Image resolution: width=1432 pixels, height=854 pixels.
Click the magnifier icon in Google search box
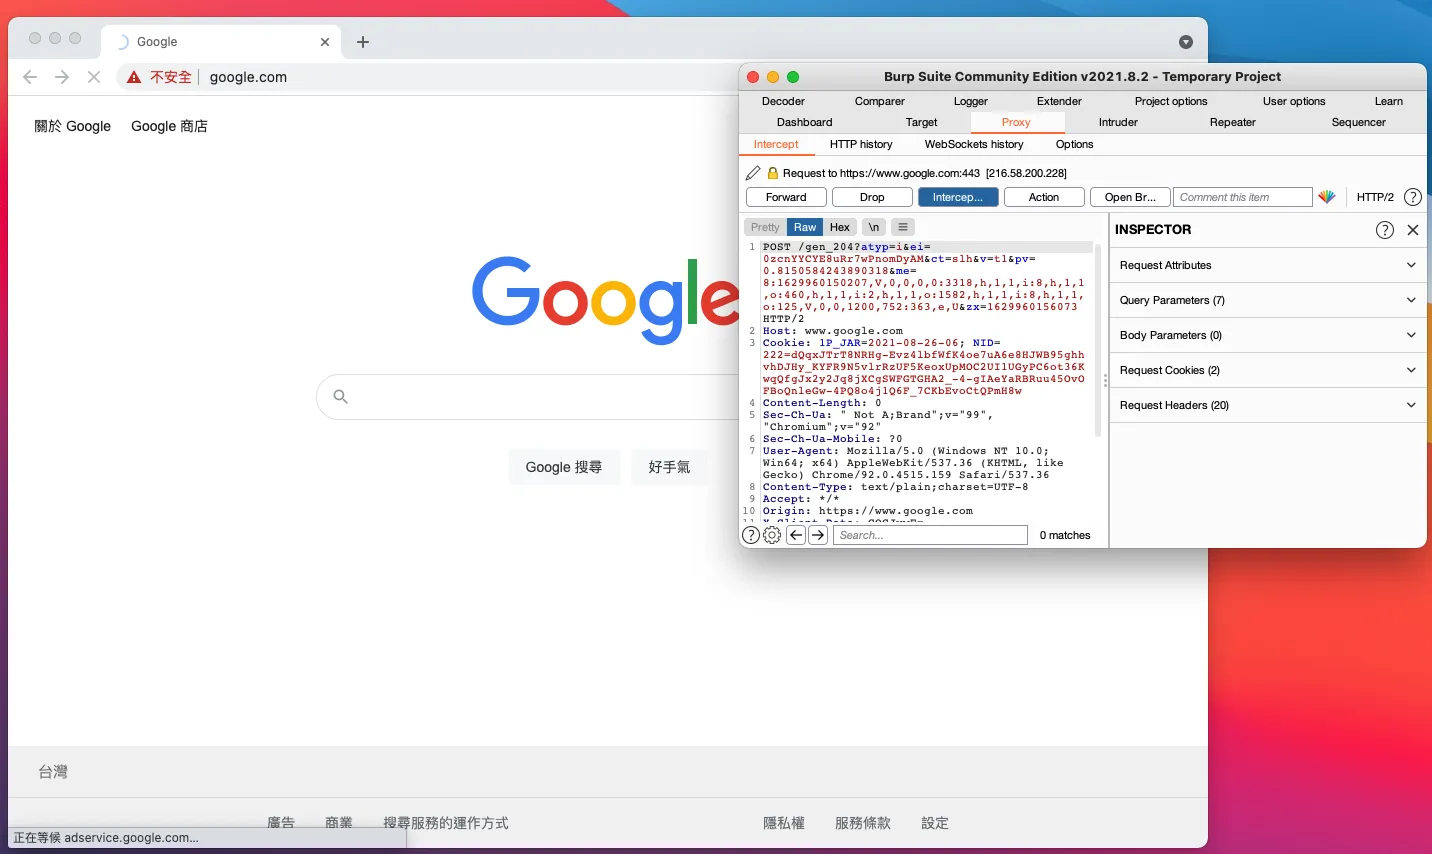[x=341, y=397]
